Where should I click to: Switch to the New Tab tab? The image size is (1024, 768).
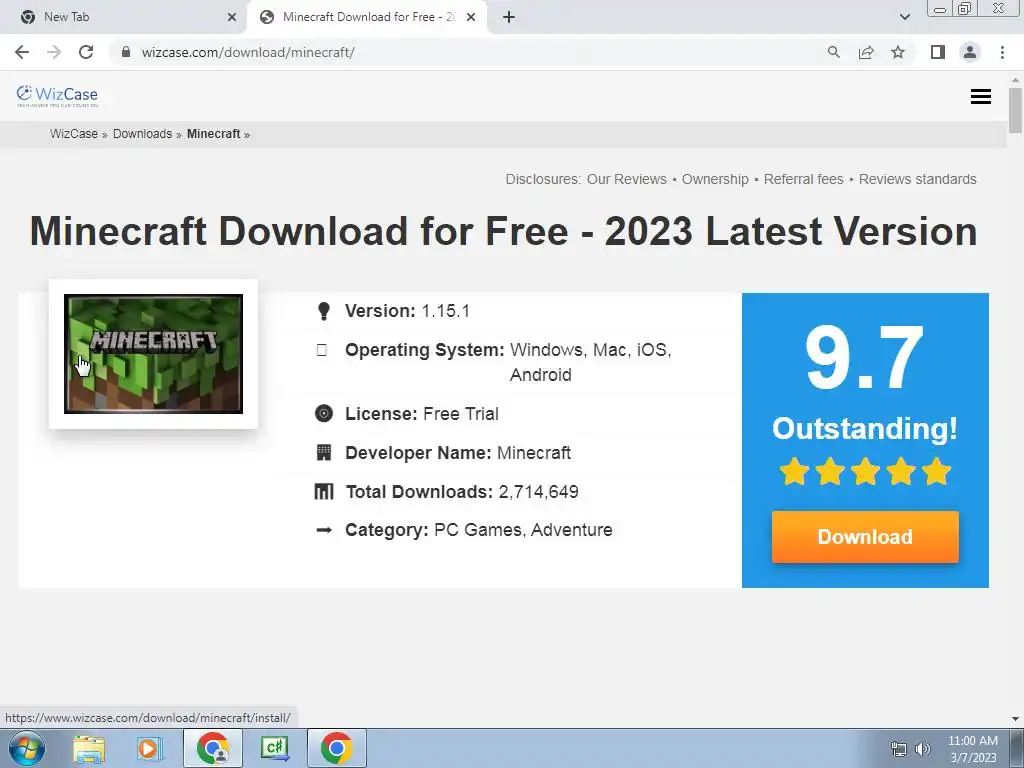tap(124, 17)
